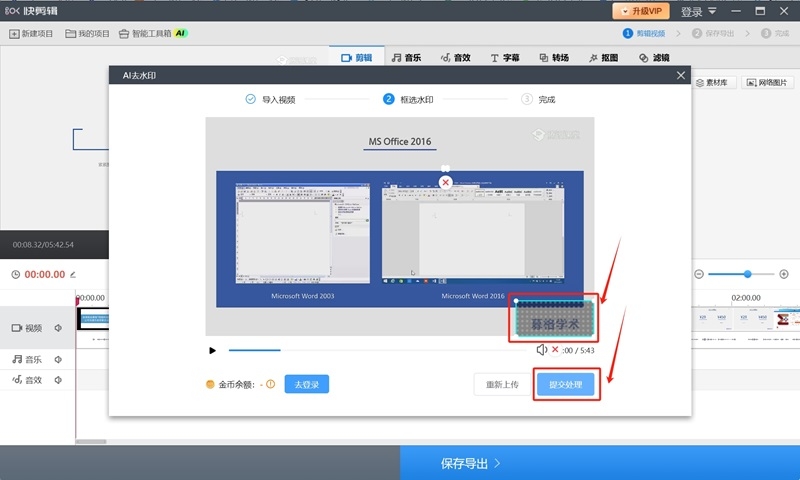
Task: Click the 升级VIP upgrade button
Action: pyautogui.click(x=640, y=11)
